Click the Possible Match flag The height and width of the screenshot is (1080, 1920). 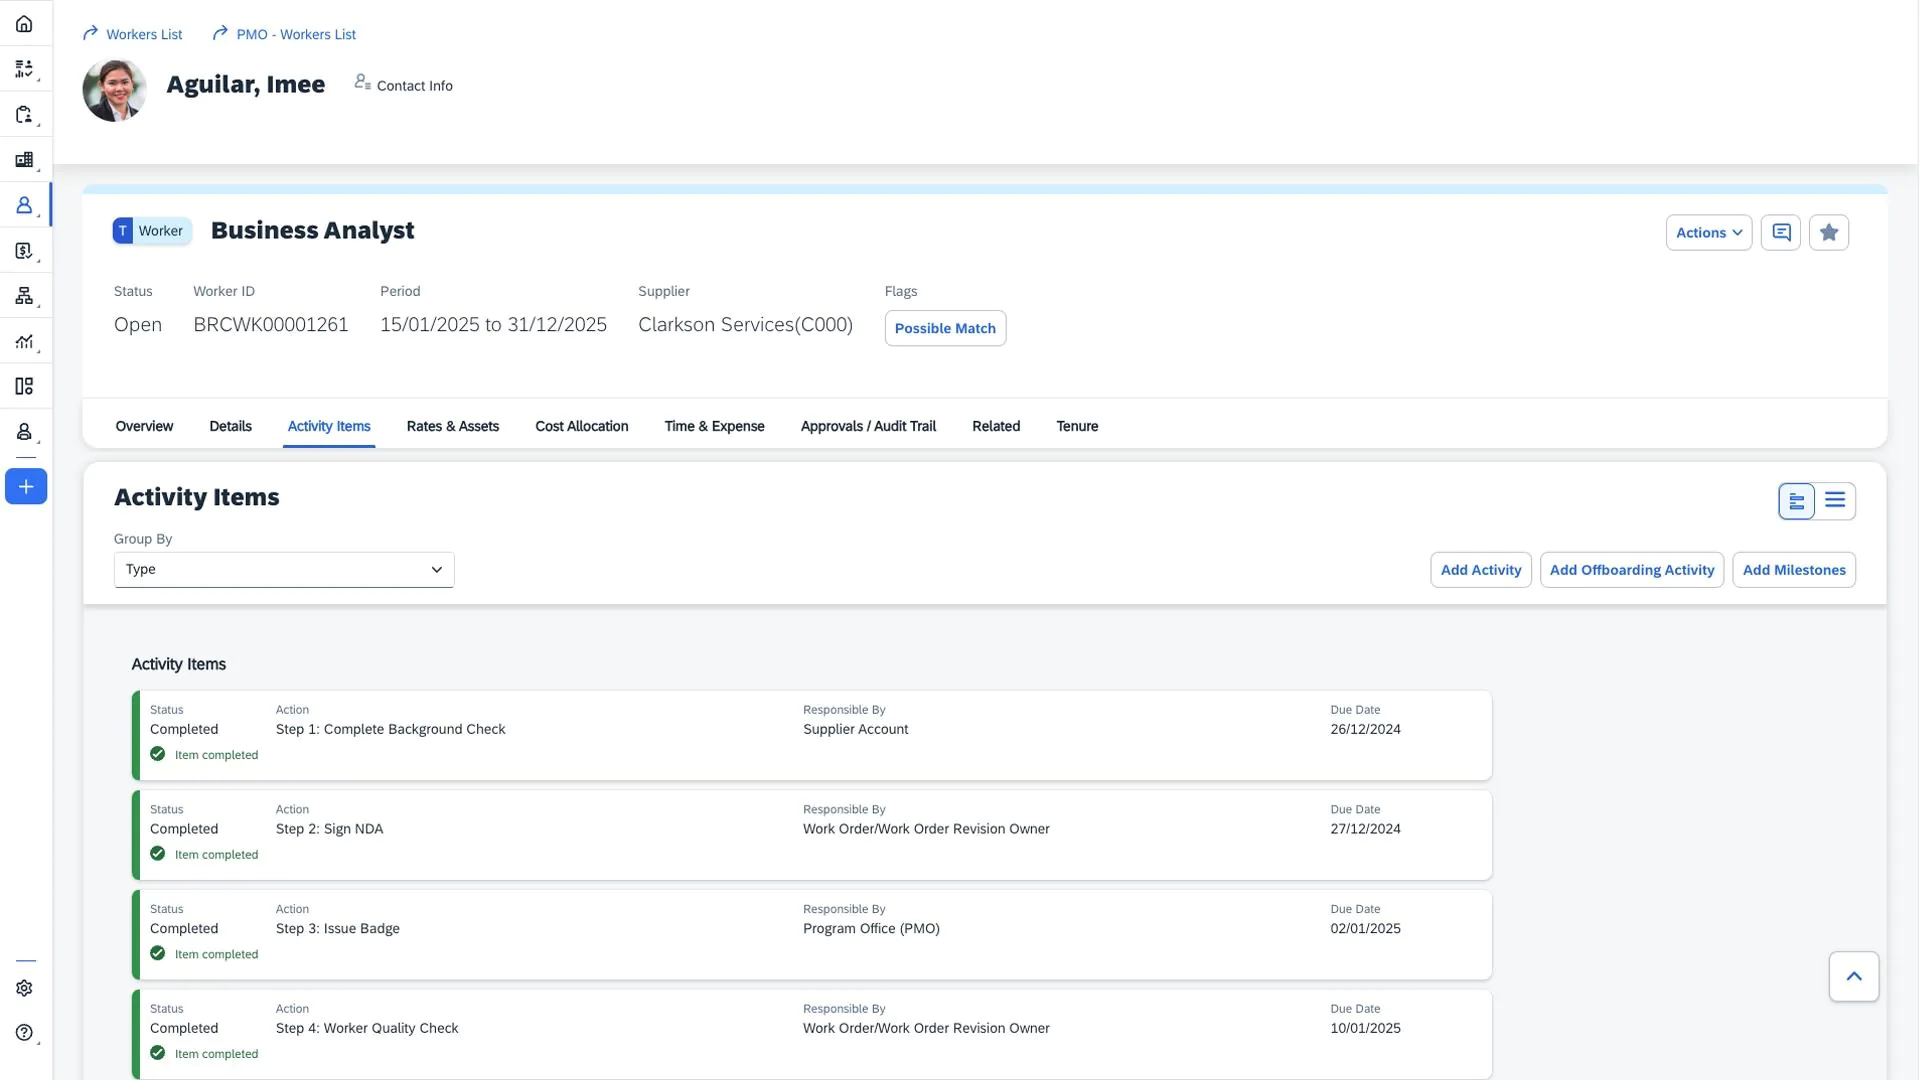(945, 328)
